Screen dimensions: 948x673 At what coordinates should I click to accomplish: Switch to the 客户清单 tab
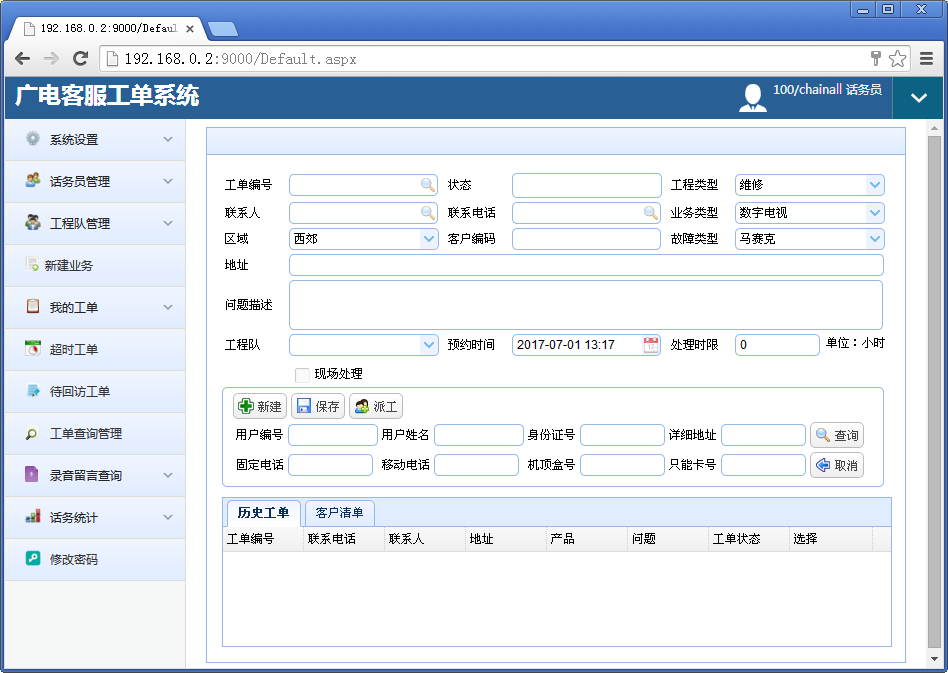(x=339, y=513)
